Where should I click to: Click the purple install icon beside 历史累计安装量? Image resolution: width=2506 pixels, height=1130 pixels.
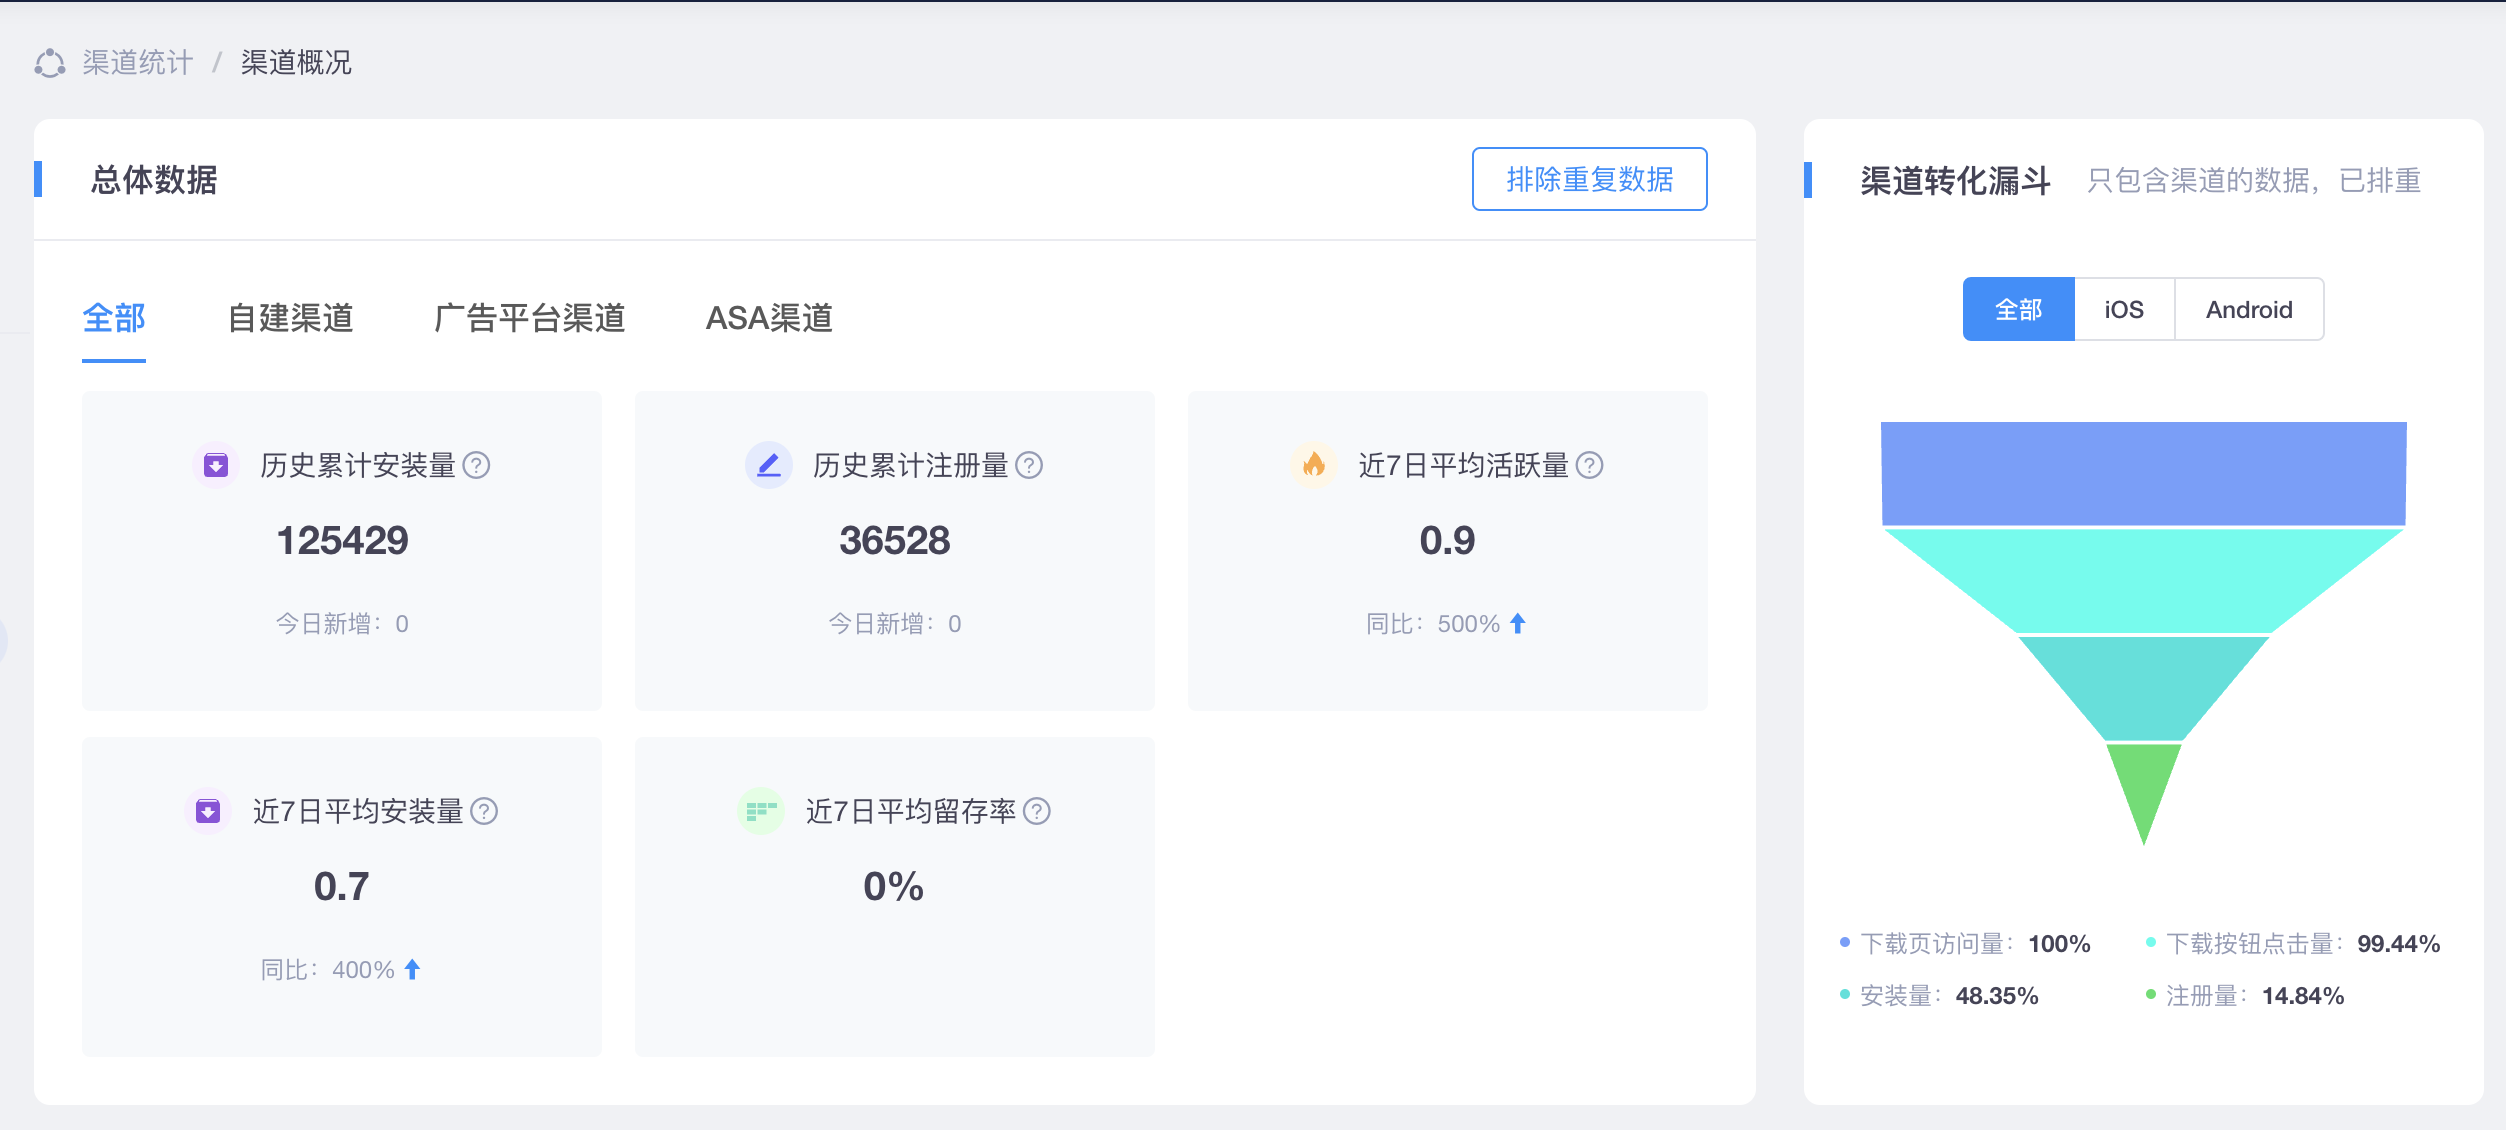[216, 465]
